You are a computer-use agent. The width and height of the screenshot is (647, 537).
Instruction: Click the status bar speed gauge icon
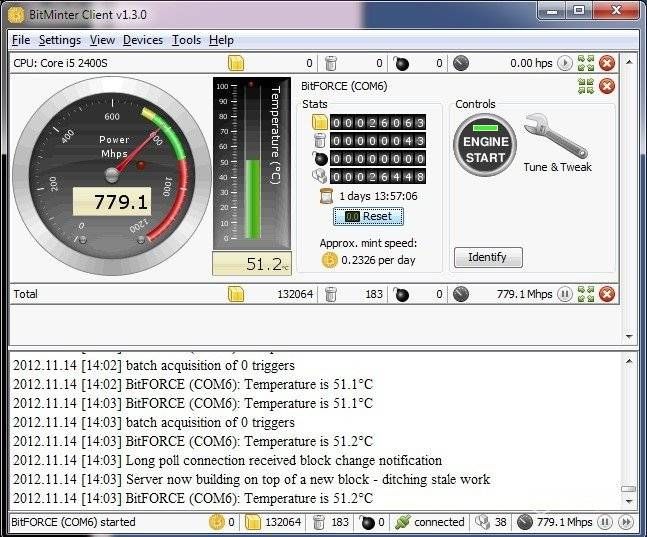pos(525,522)
